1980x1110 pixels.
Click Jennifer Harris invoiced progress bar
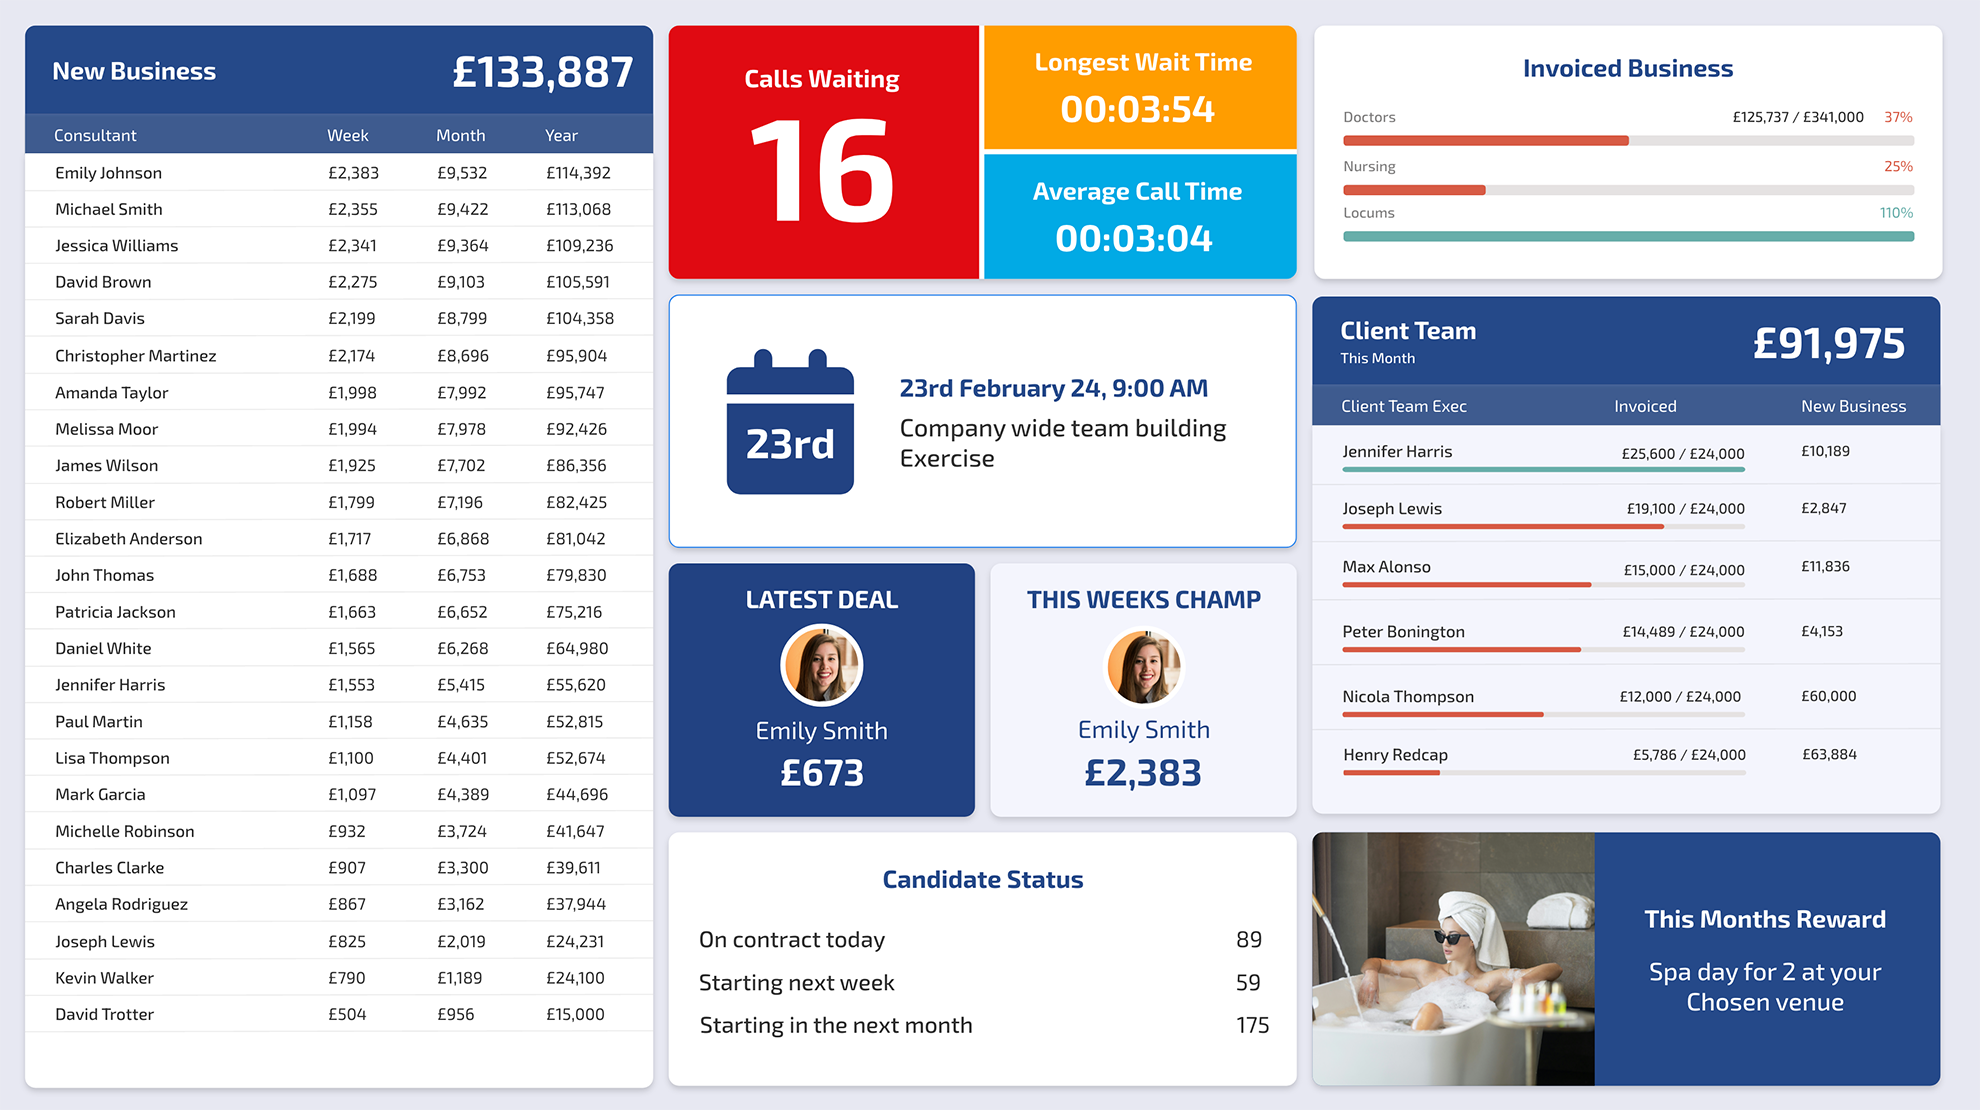[x=1543, y=469]
